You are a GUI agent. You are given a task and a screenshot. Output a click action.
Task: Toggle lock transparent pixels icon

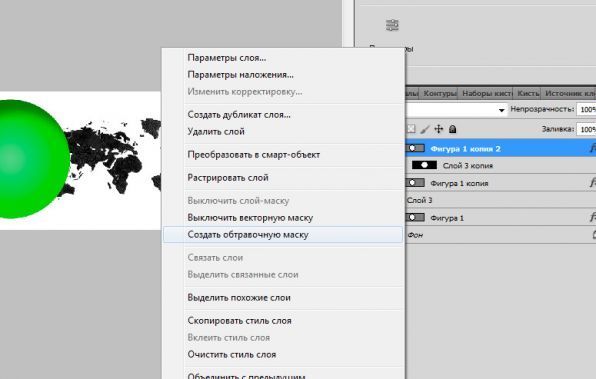pyautogui.click(x=411, y=129)
